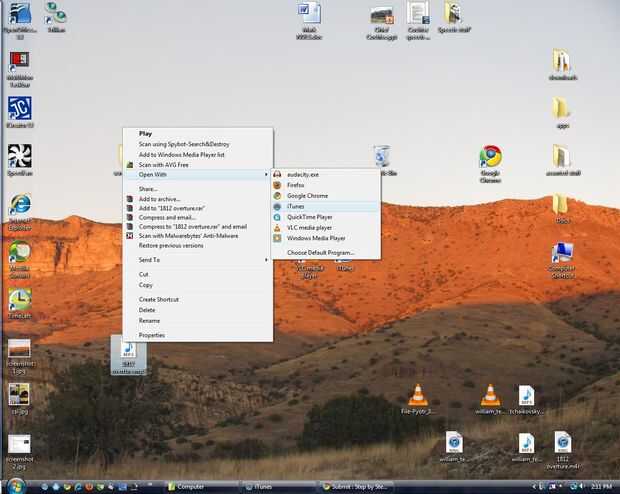Screen dimensions: 620x494
Task: Choose Play from the context menu
Action: click(x=198, y=134)
